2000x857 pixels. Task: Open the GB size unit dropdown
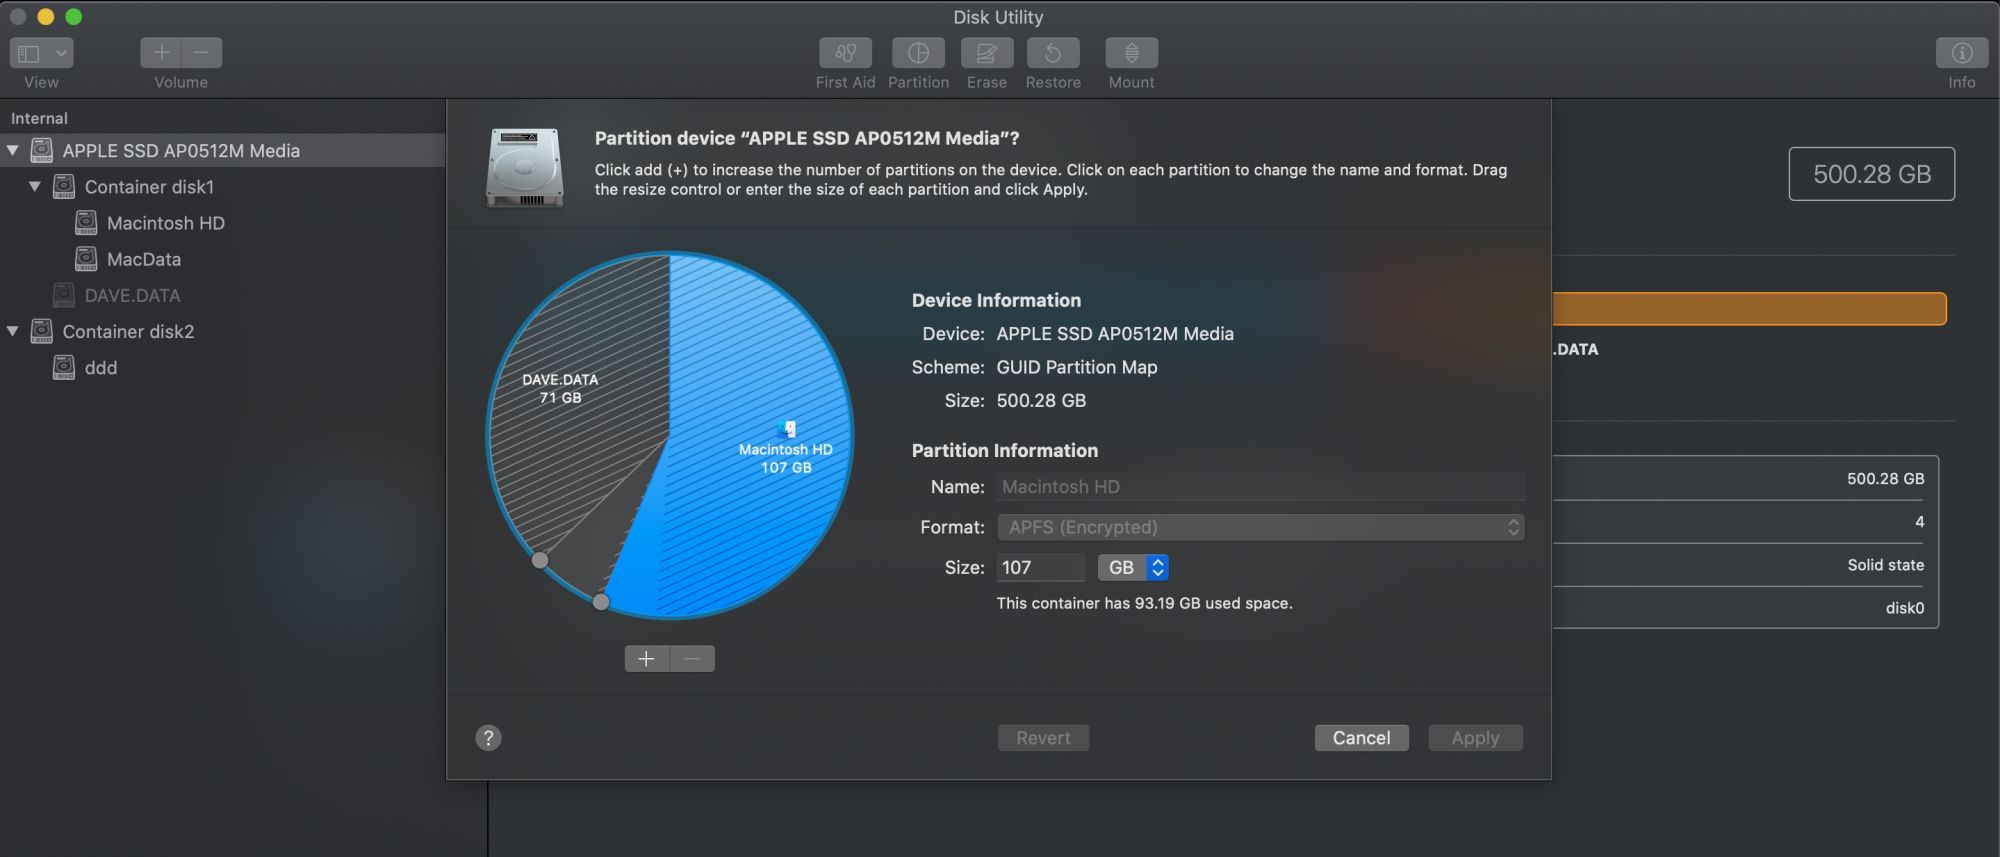click(1133, 567)
